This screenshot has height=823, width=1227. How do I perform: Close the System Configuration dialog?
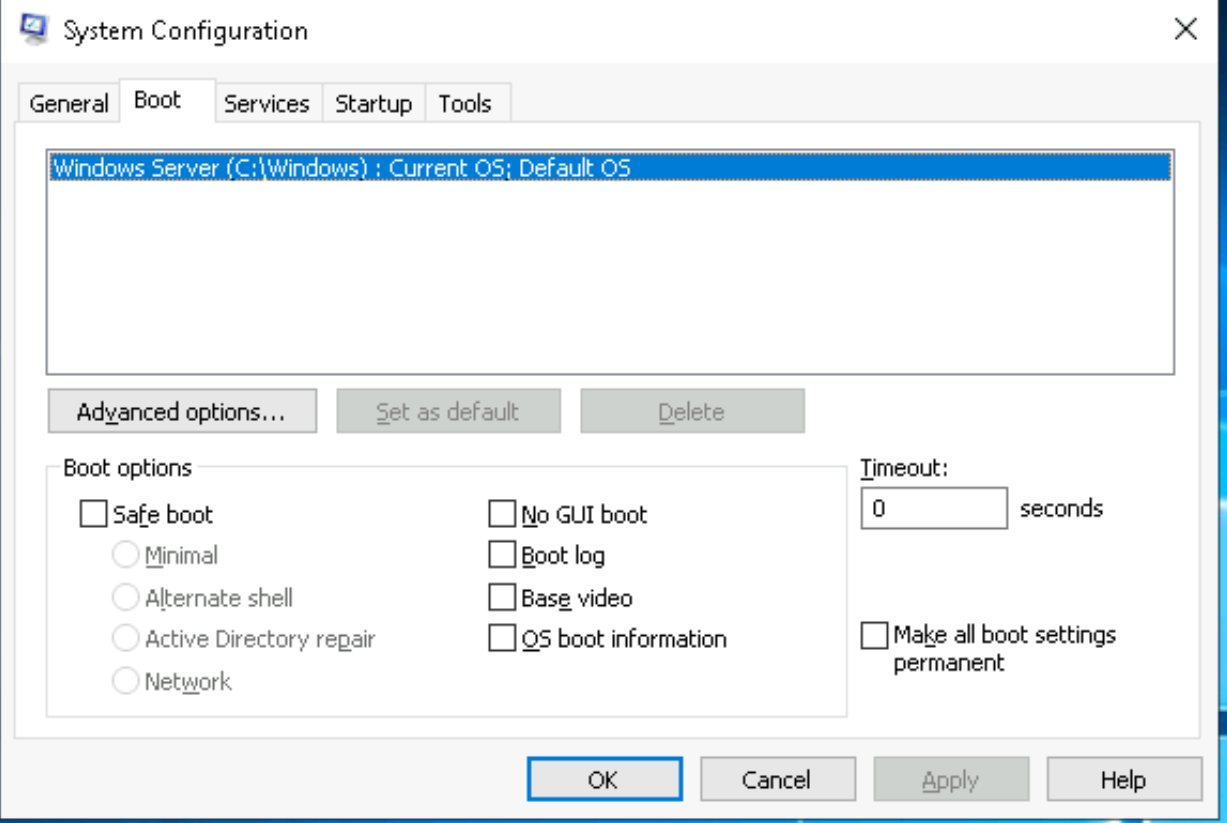1185,29
